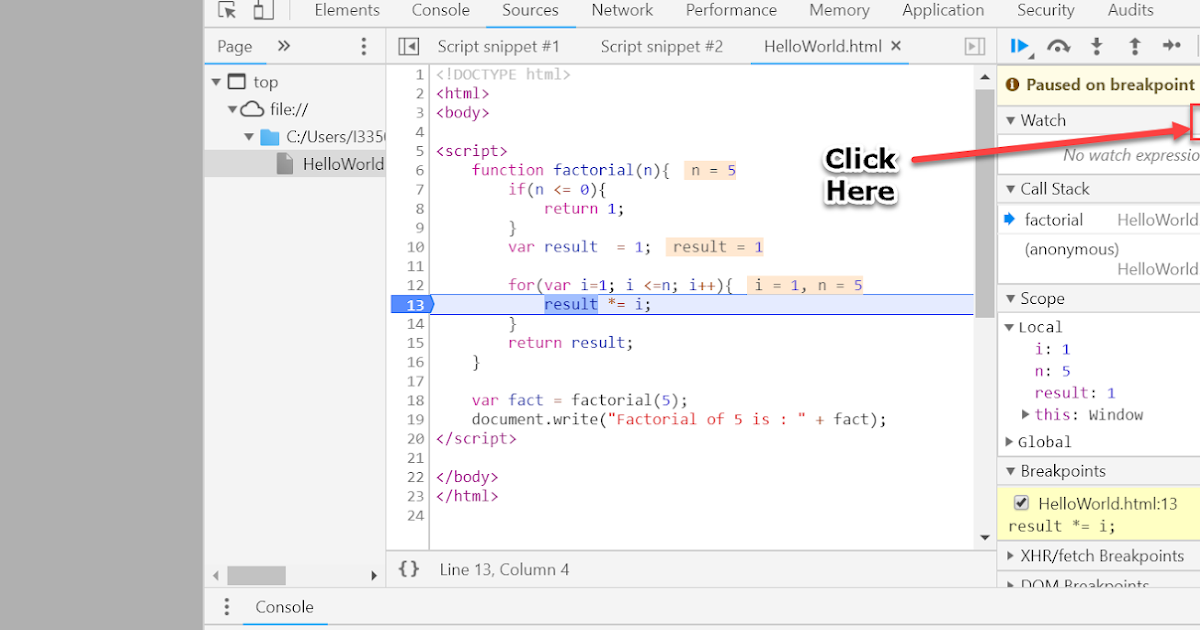The height and width of the screenshot is (630, 1200).
Task: Toggle breakpoint on line 13 gutter
Action: tap(411, 304)
